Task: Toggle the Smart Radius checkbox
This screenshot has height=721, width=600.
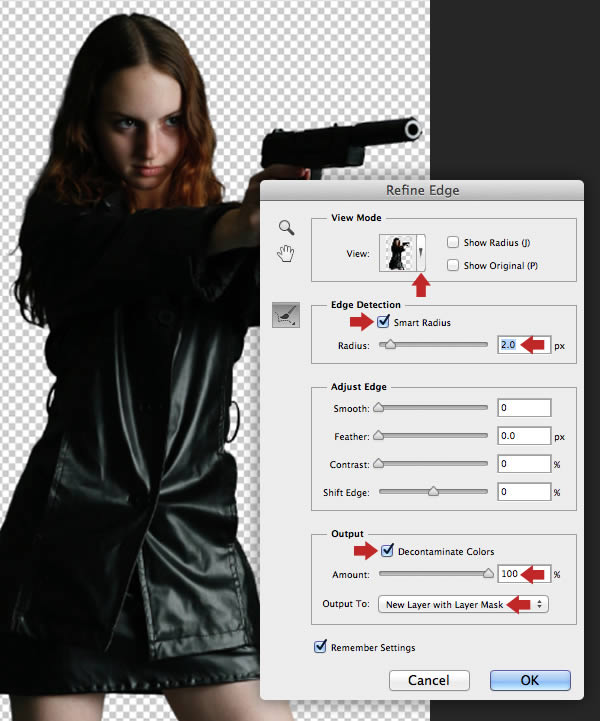Action: tap(383, 321)
